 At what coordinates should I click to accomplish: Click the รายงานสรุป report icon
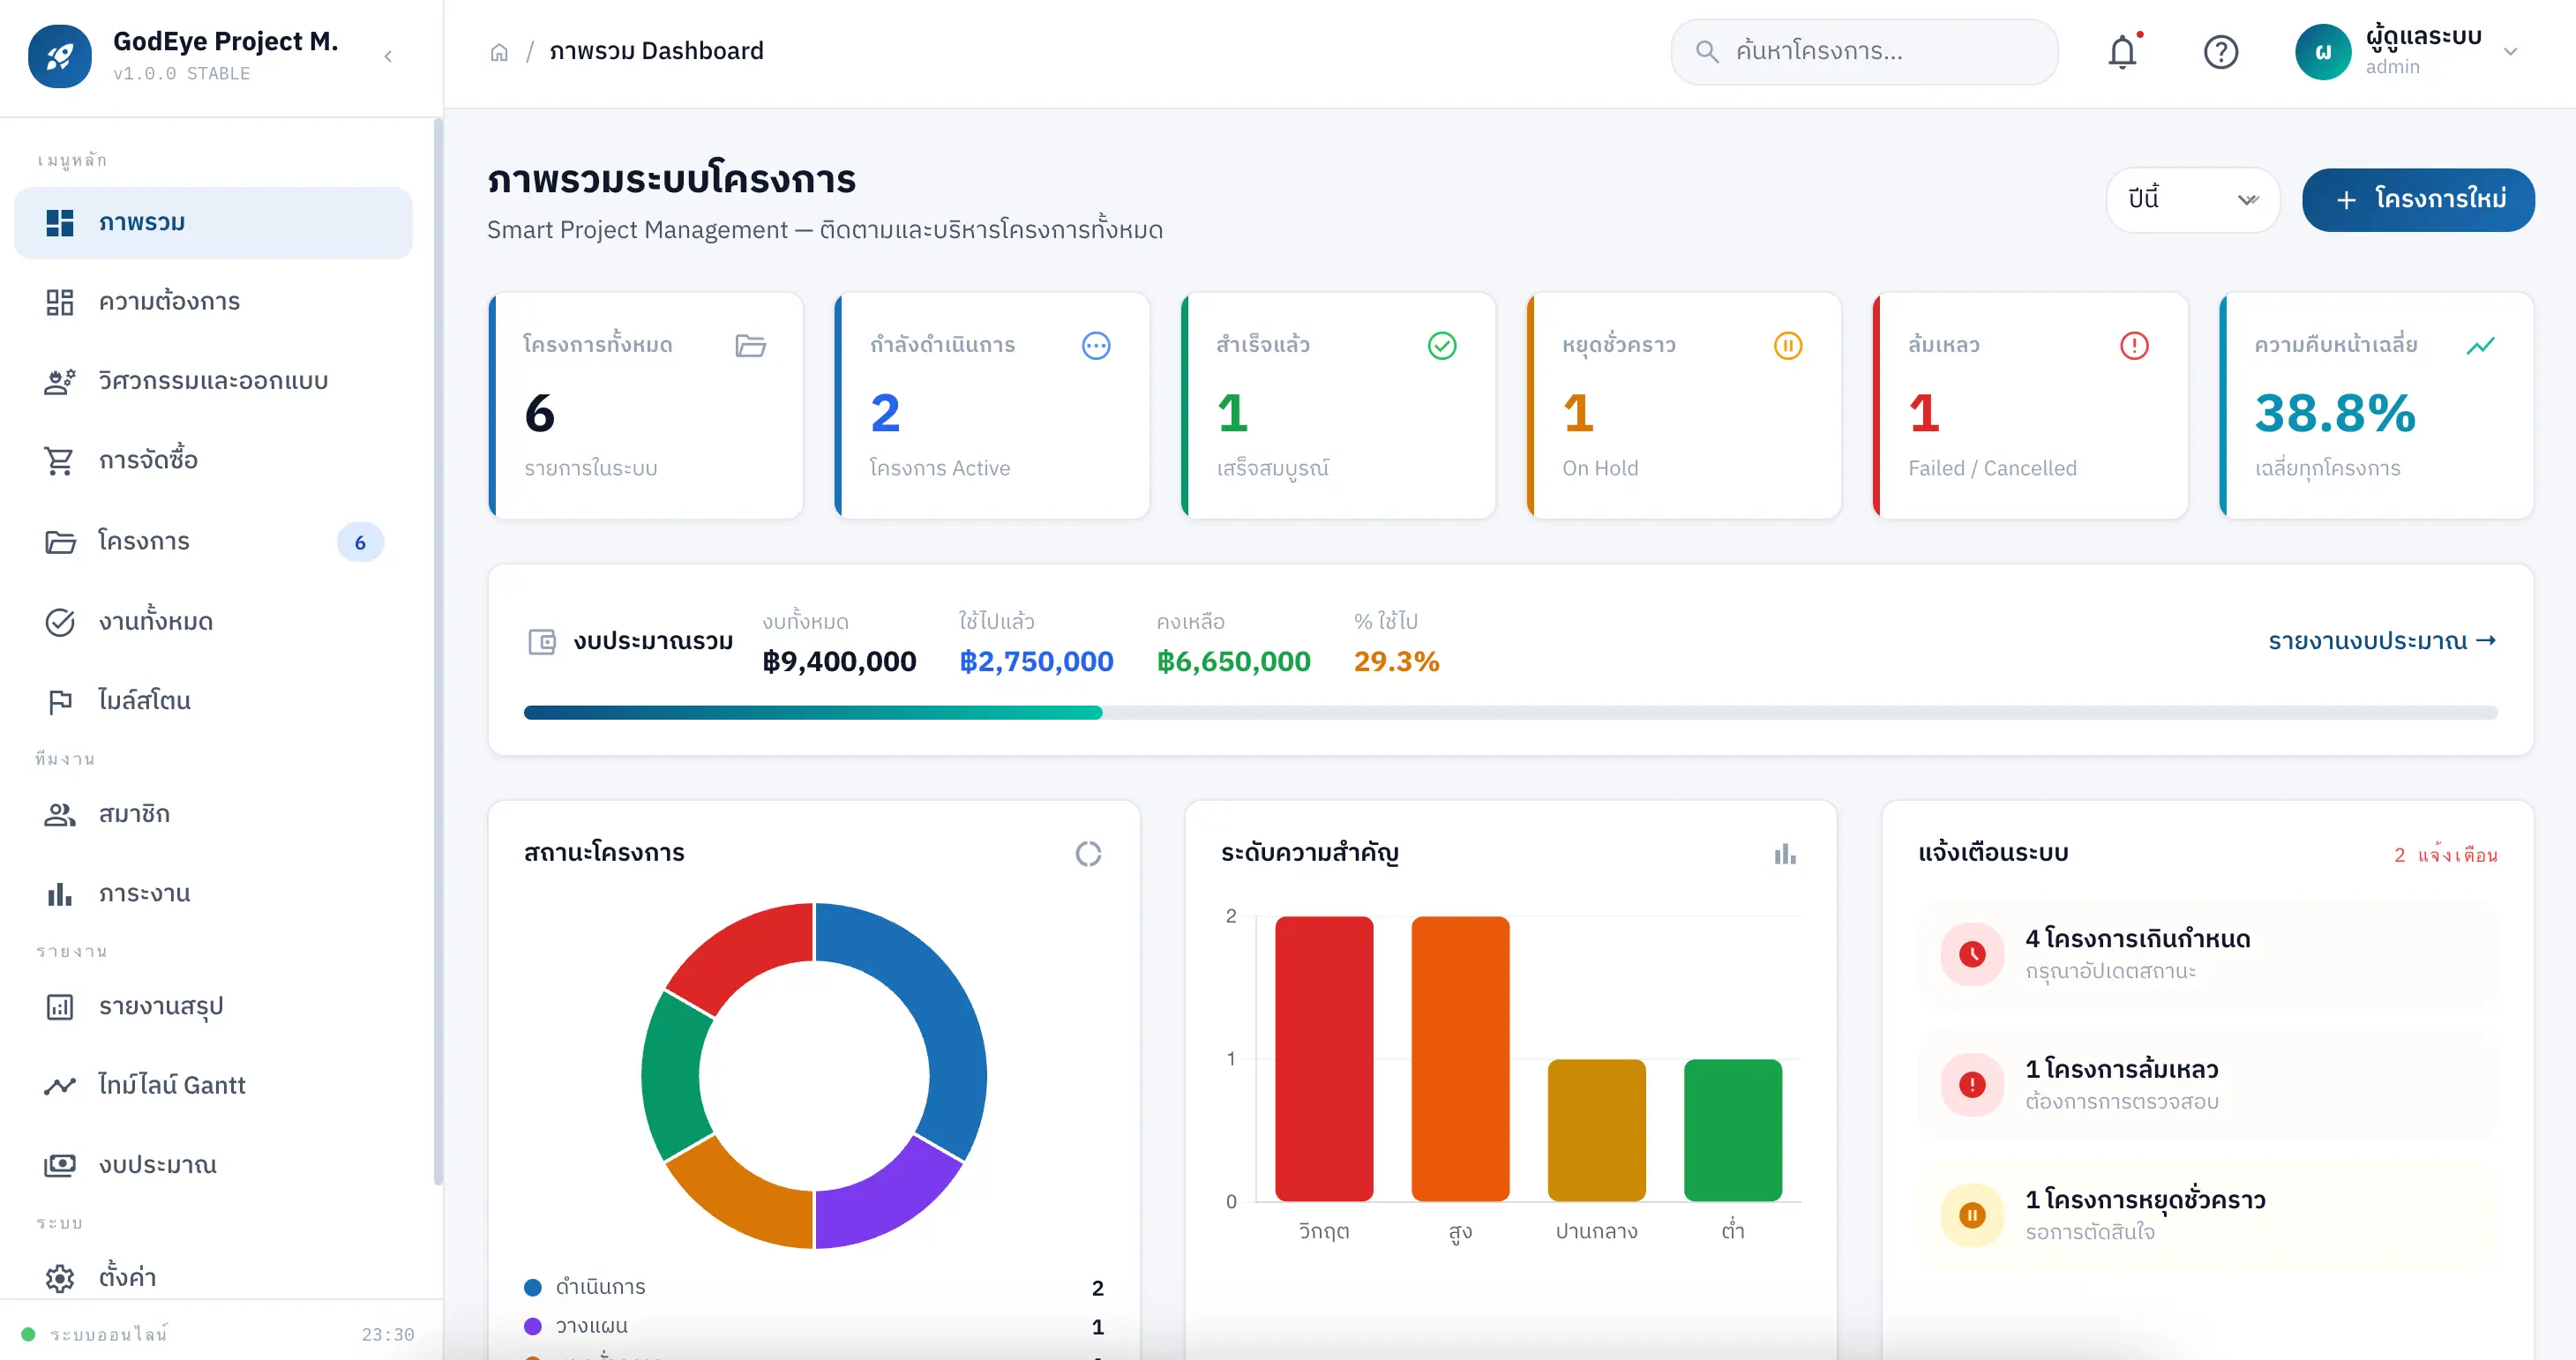click(x=60, y=1007)
